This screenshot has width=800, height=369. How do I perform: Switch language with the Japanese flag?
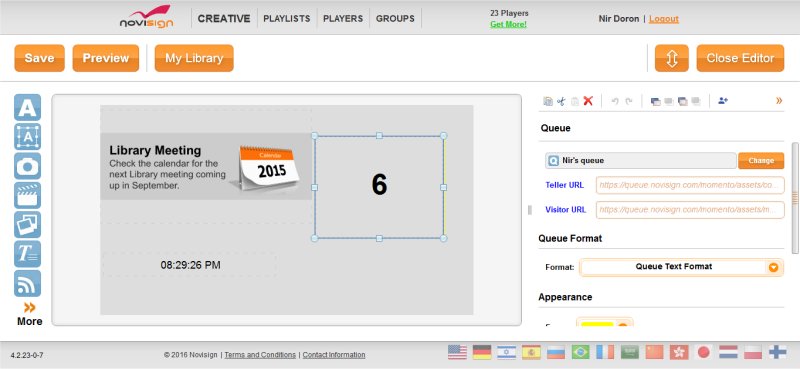[x=704, y=352]
